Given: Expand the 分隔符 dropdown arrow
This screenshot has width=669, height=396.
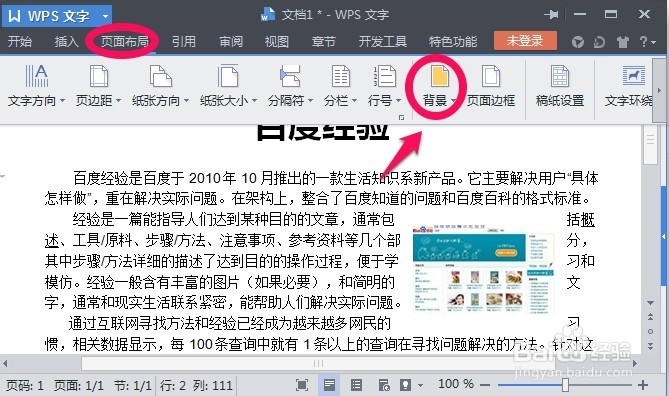Looking at the screenshot, I should click(x=311, y=101).
